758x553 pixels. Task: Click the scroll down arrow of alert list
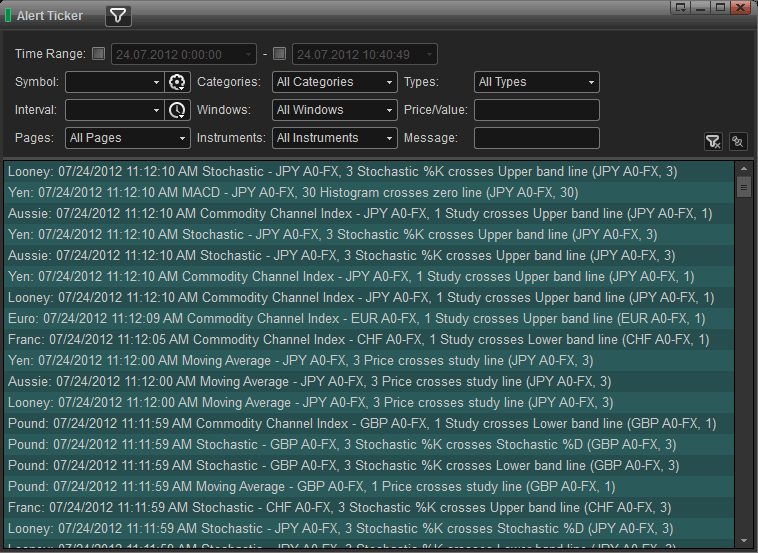tap(743, 539)
